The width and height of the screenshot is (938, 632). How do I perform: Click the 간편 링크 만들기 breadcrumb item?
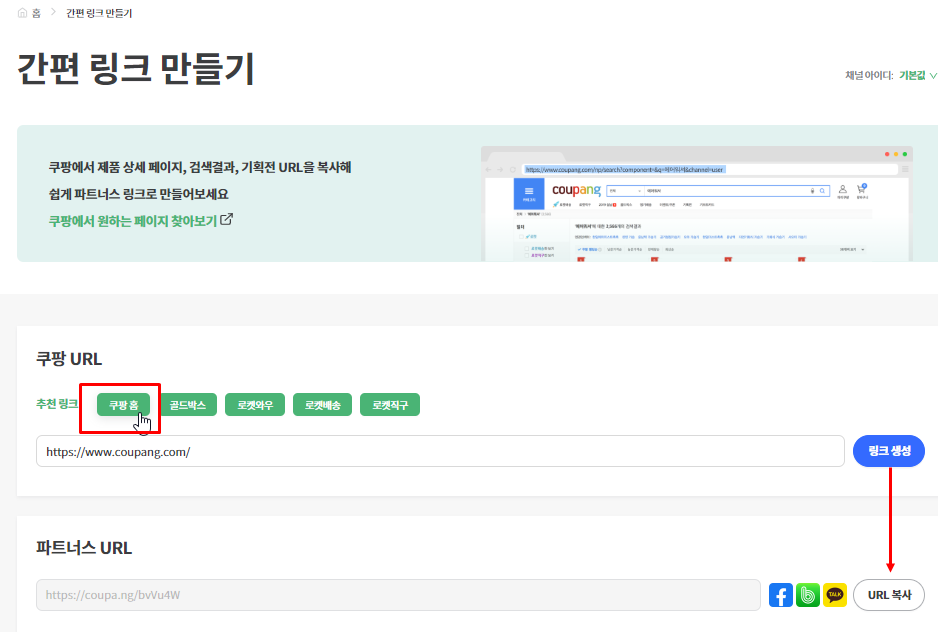[x=99, y=13]
